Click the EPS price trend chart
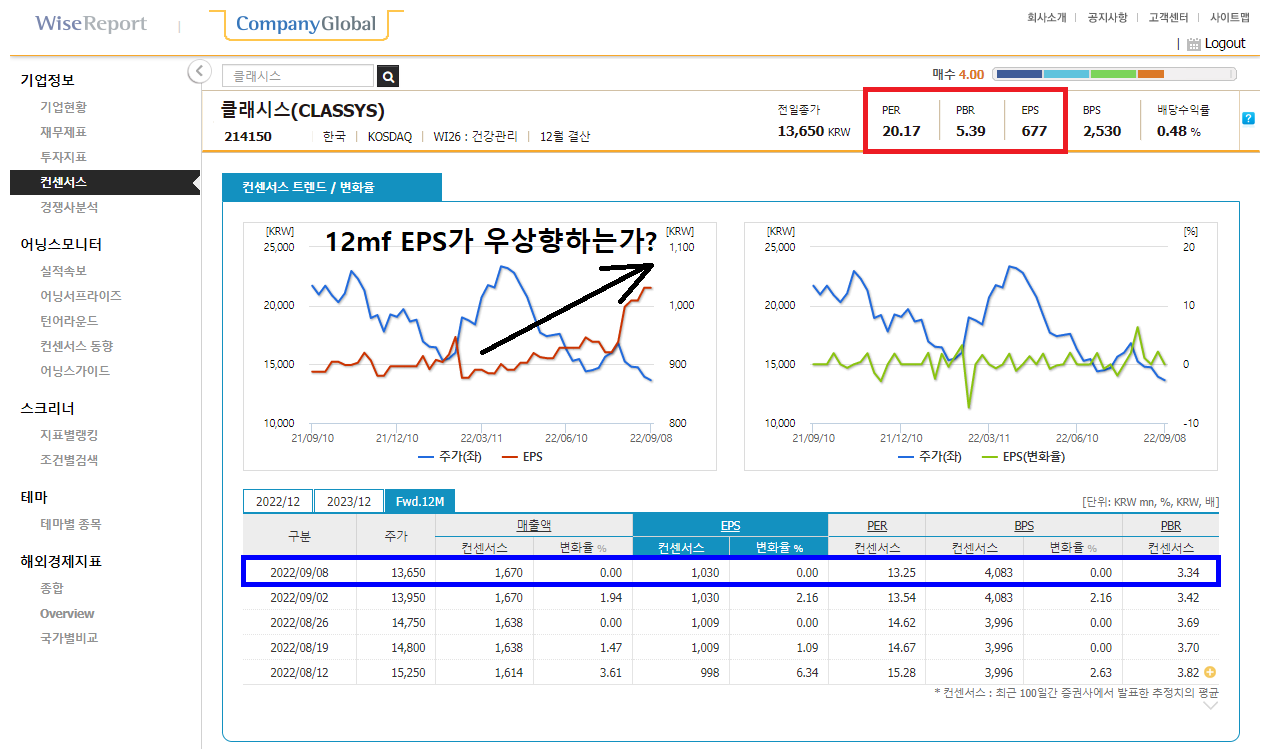 click(480, 346)
